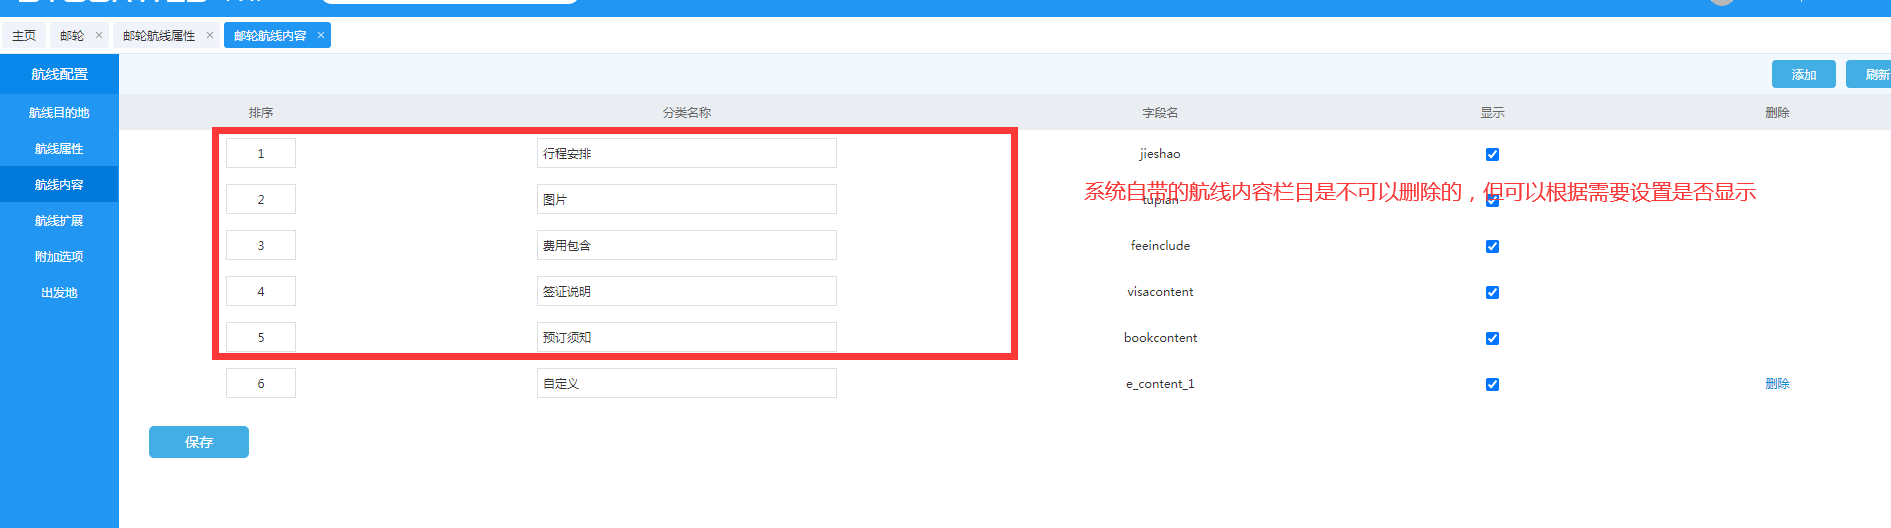1891x528 pixels.
Task: Open 附加选项 in the sidebar
Action: [59, 257]
